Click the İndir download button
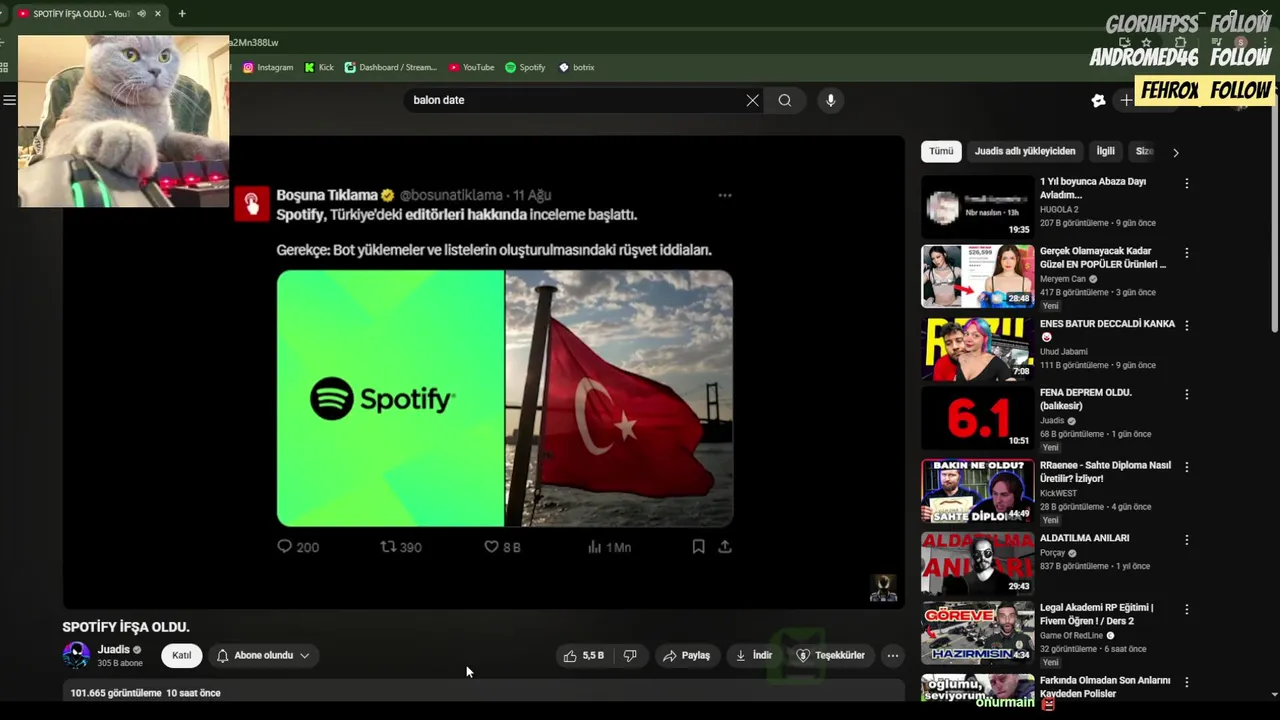This screenshot has width=1280, height=720. point(754,656)
